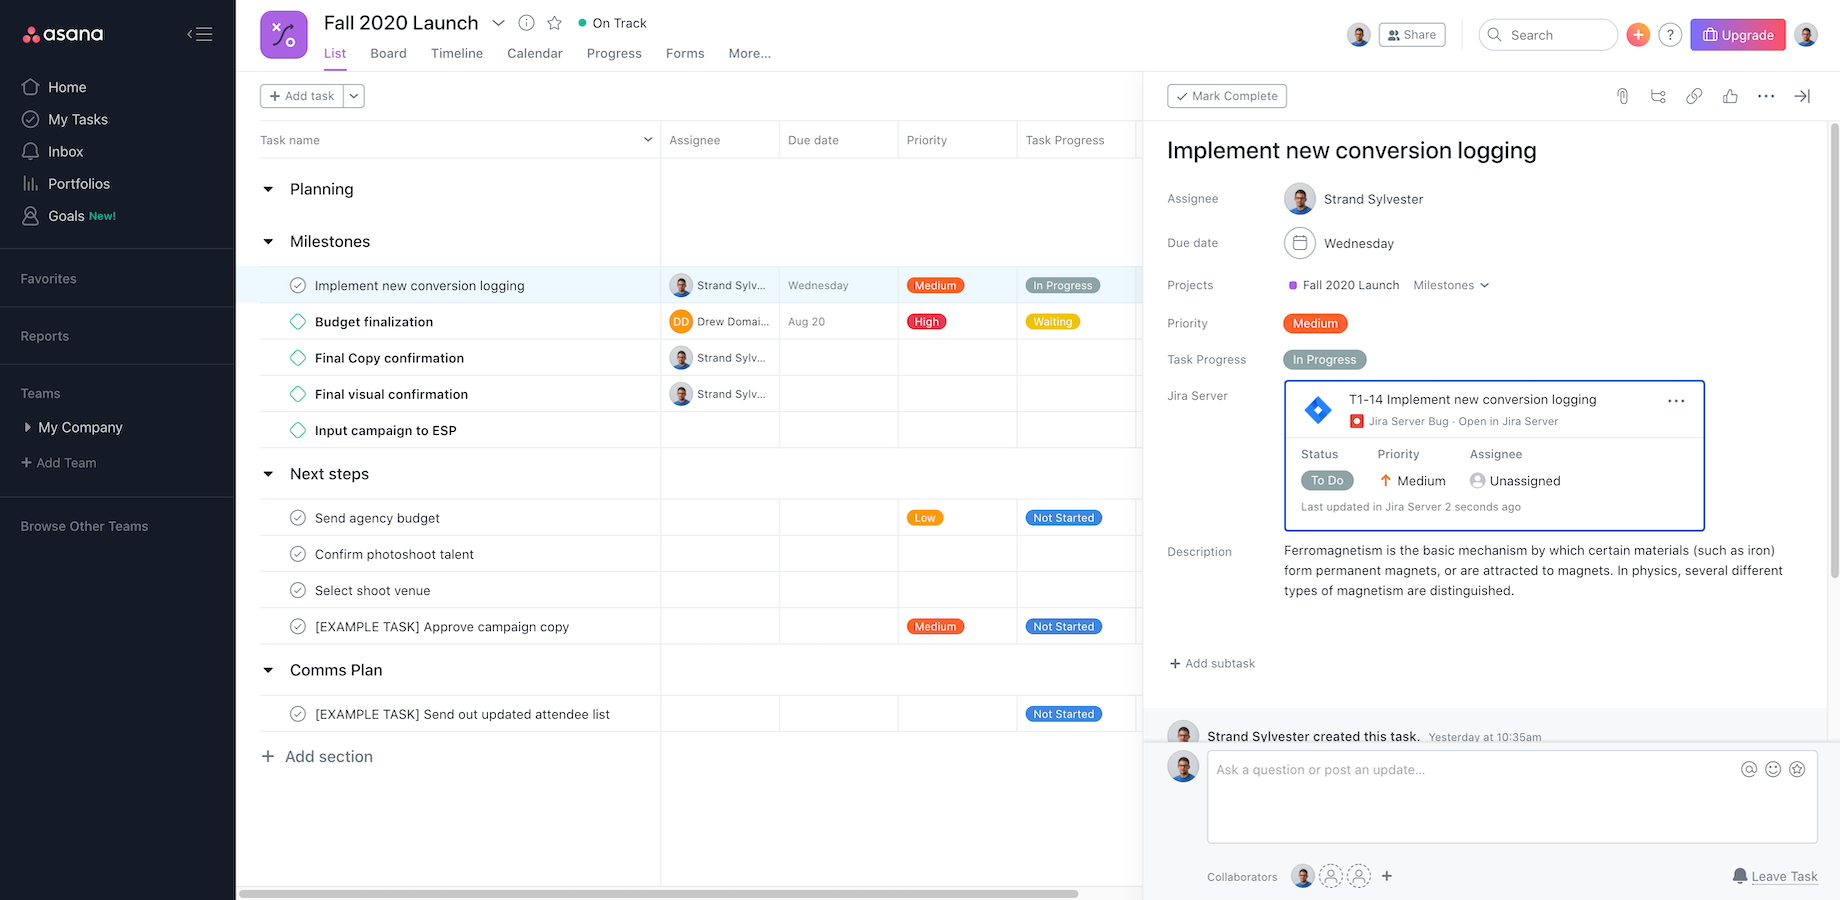
Task: Check off Confirm photoshoot talent task
Action: [298, 554]
